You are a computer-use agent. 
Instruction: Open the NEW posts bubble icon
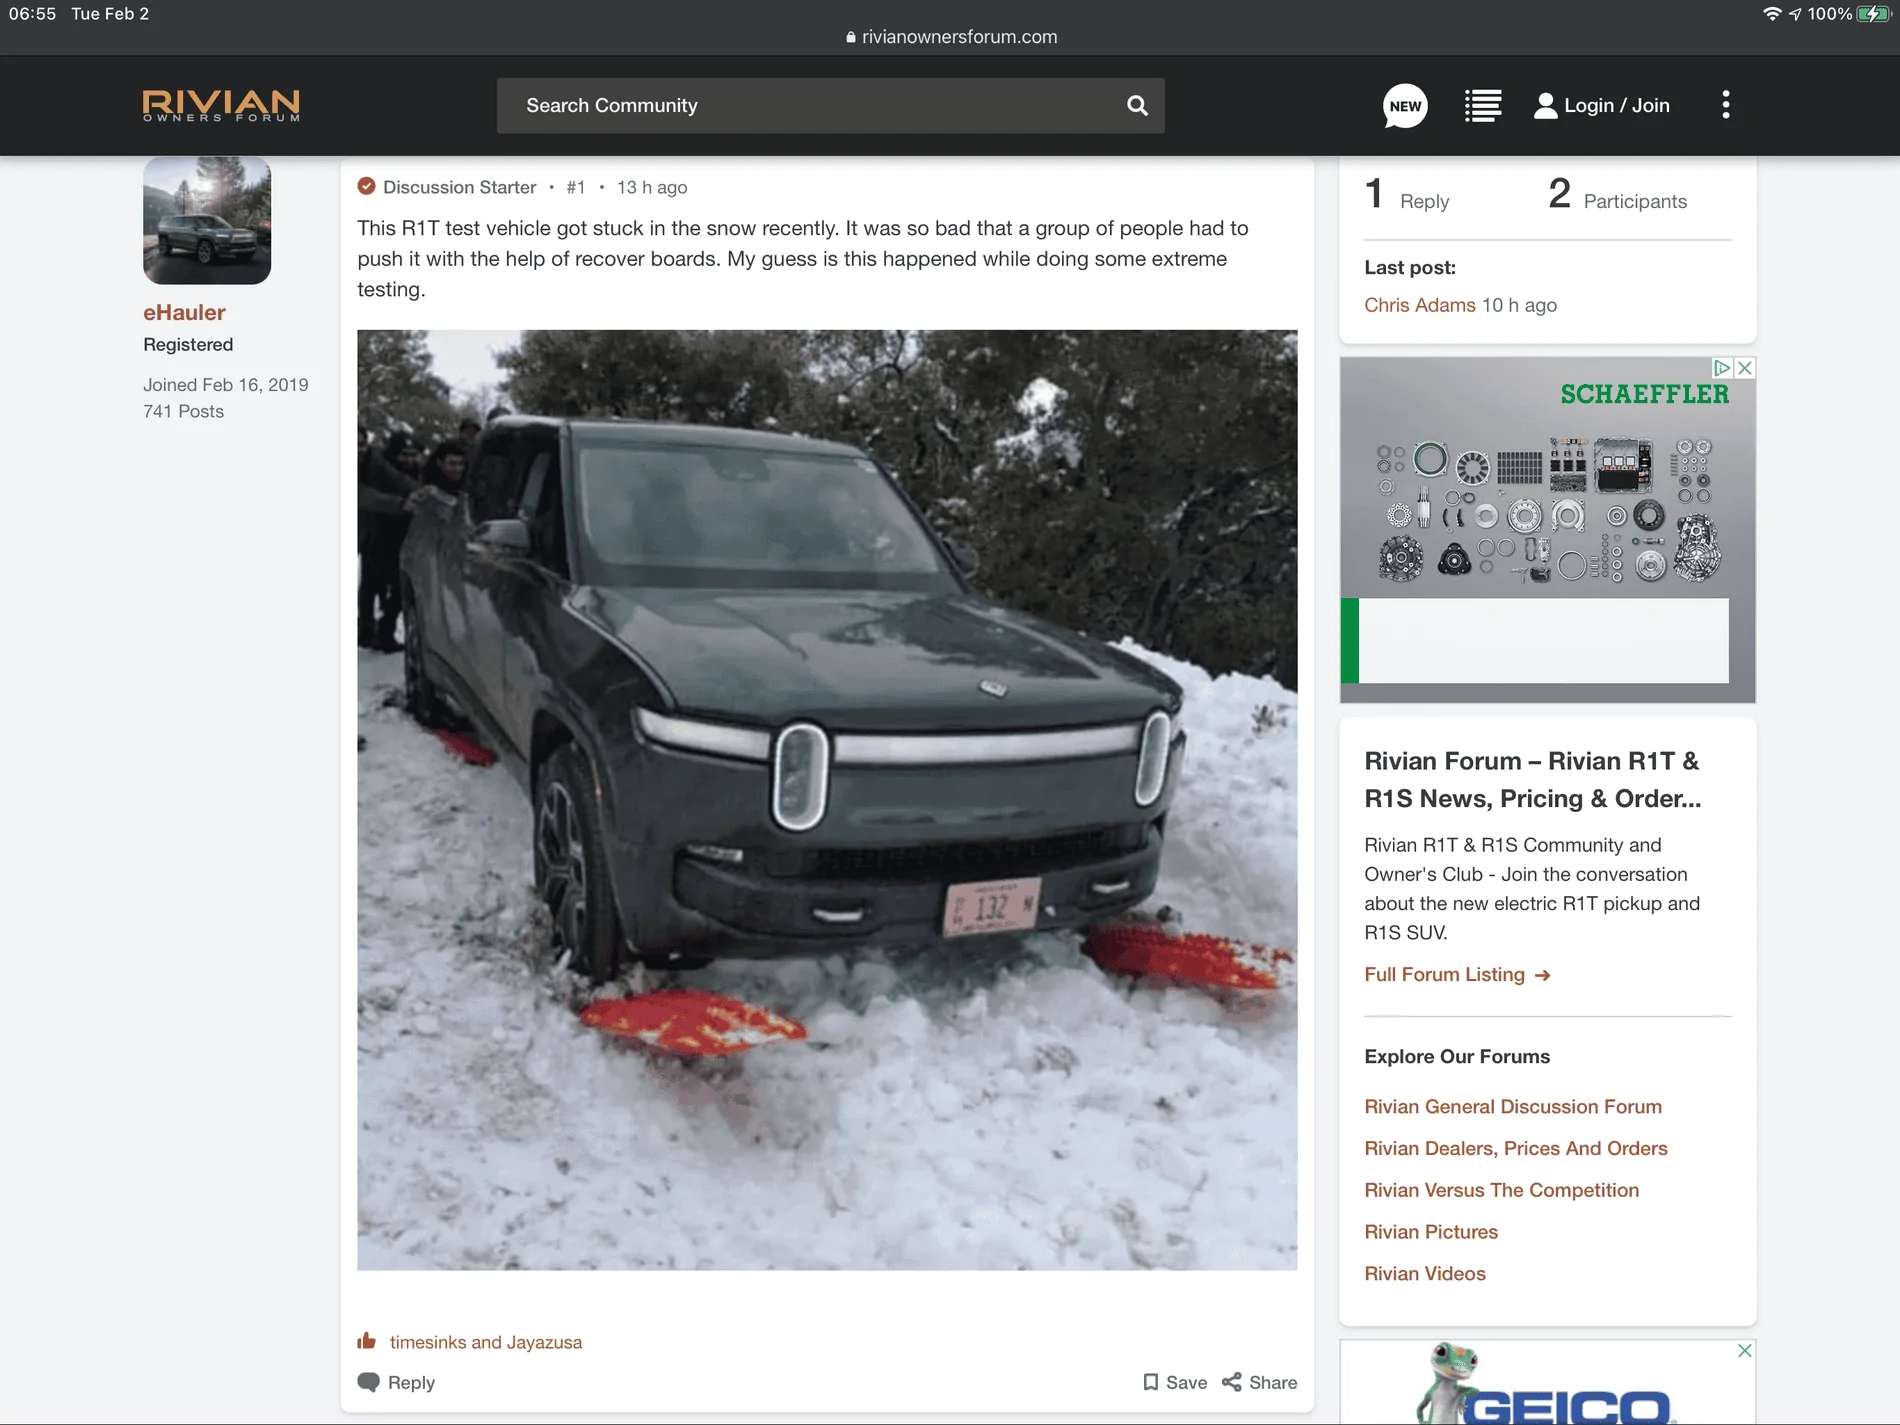pyautogui.click(x=1405, y=105)
